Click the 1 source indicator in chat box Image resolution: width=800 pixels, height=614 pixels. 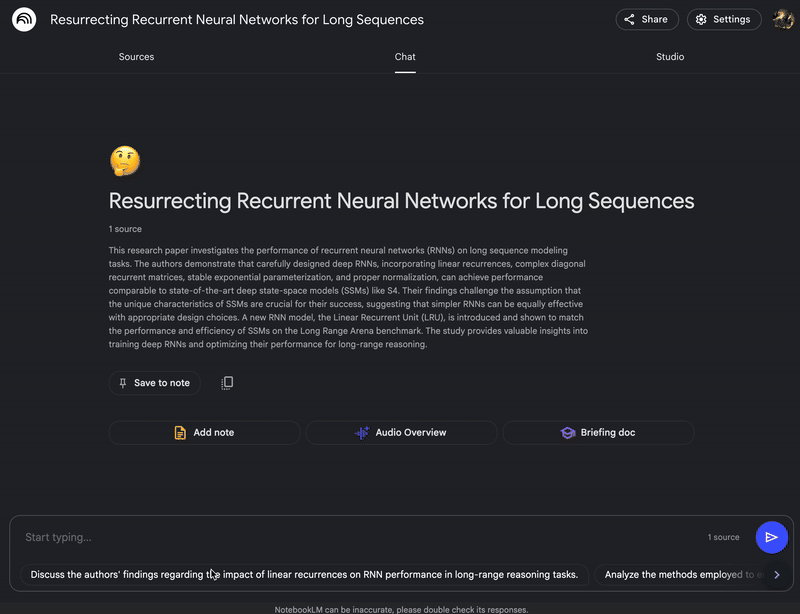(x=723, y=537)
